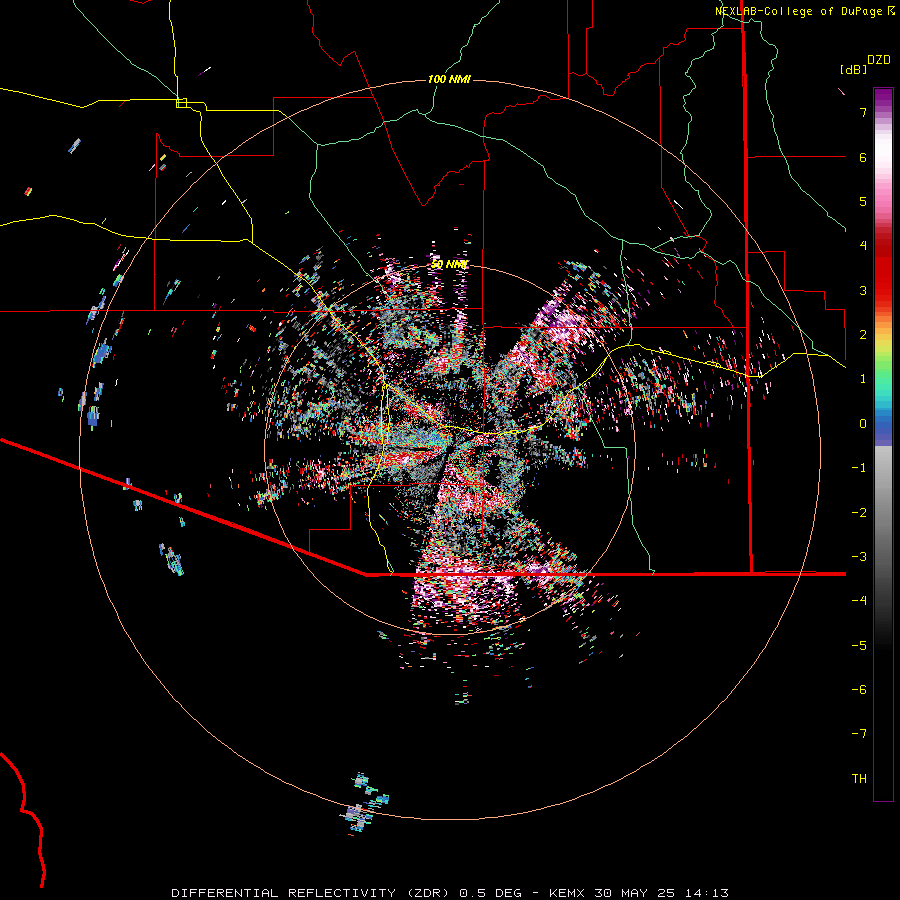Click the [dB] units label
The height and width of the screenshot is (900, 900).
pos(854,69)
